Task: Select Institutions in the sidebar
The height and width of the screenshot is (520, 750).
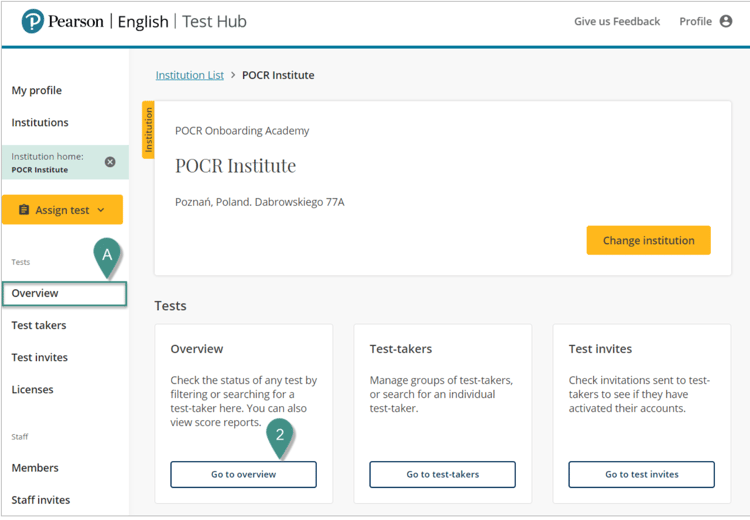Action: [40, 122]
